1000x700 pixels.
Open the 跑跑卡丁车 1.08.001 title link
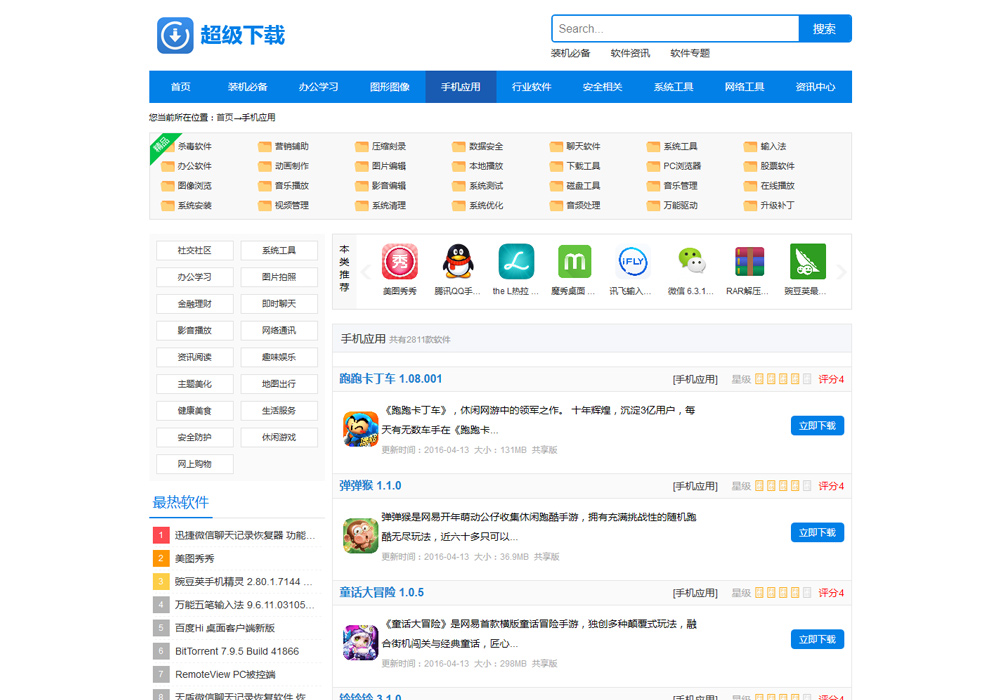point(390,379)
